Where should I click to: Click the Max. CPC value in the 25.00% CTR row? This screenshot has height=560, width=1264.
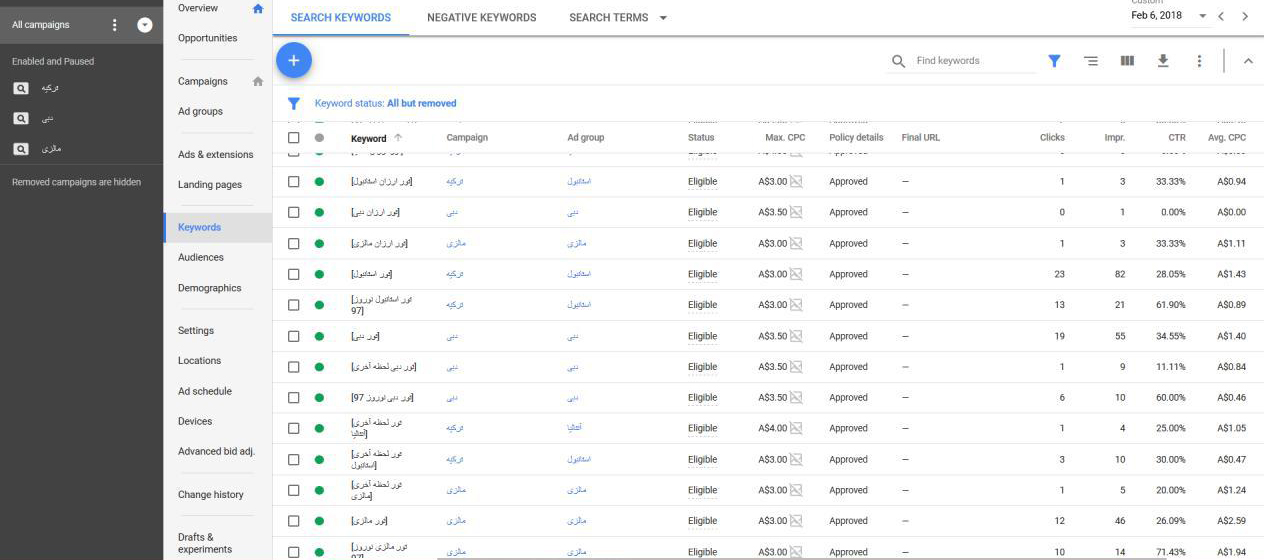pos(773,428)
